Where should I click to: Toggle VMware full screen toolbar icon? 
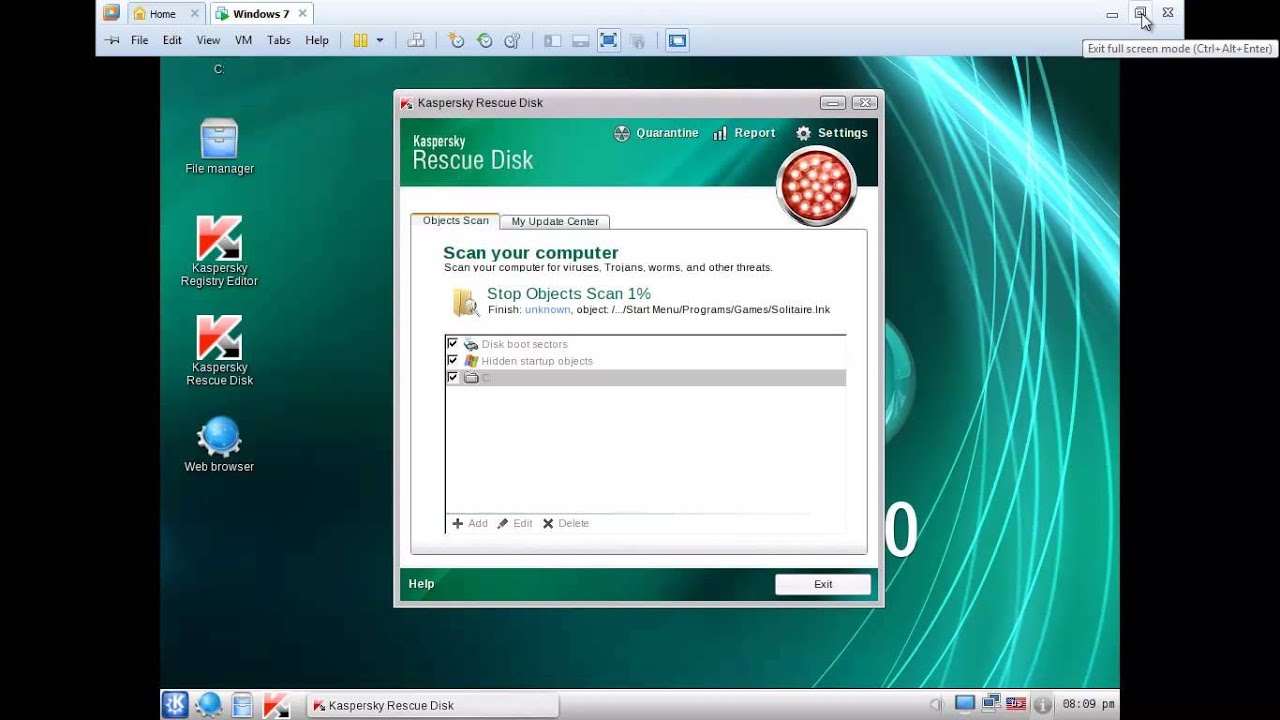coord(608,41)
